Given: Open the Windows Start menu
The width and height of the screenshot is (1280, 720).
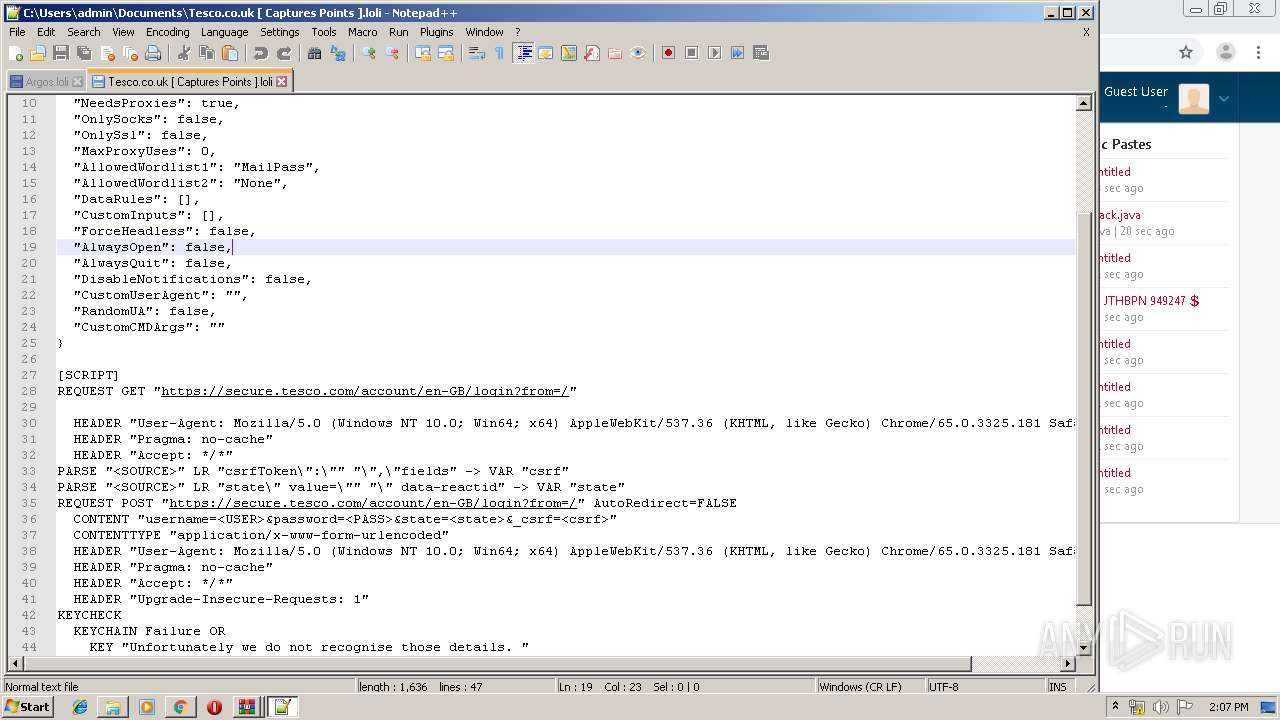Looking at the screenshot, I should pyautogui.click(x=28, y=707).
